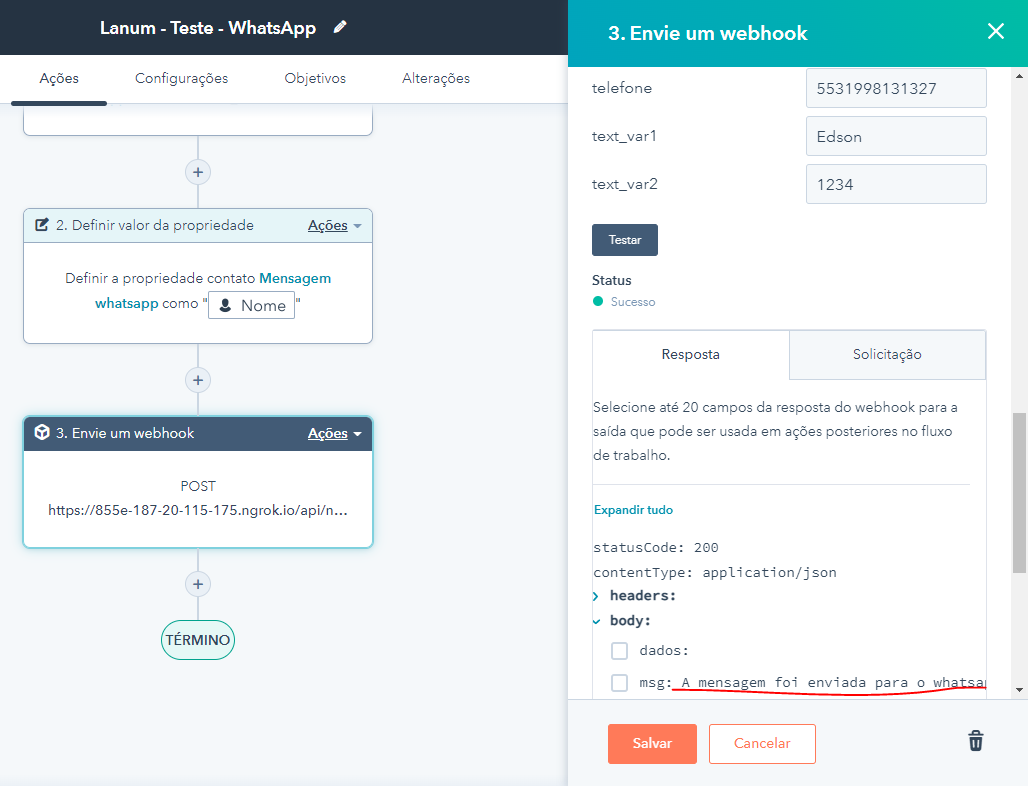The width and height of the screenshot is (1028, 786).
Task: Click the text_var1 input field
Action: (x=896, y=136)
